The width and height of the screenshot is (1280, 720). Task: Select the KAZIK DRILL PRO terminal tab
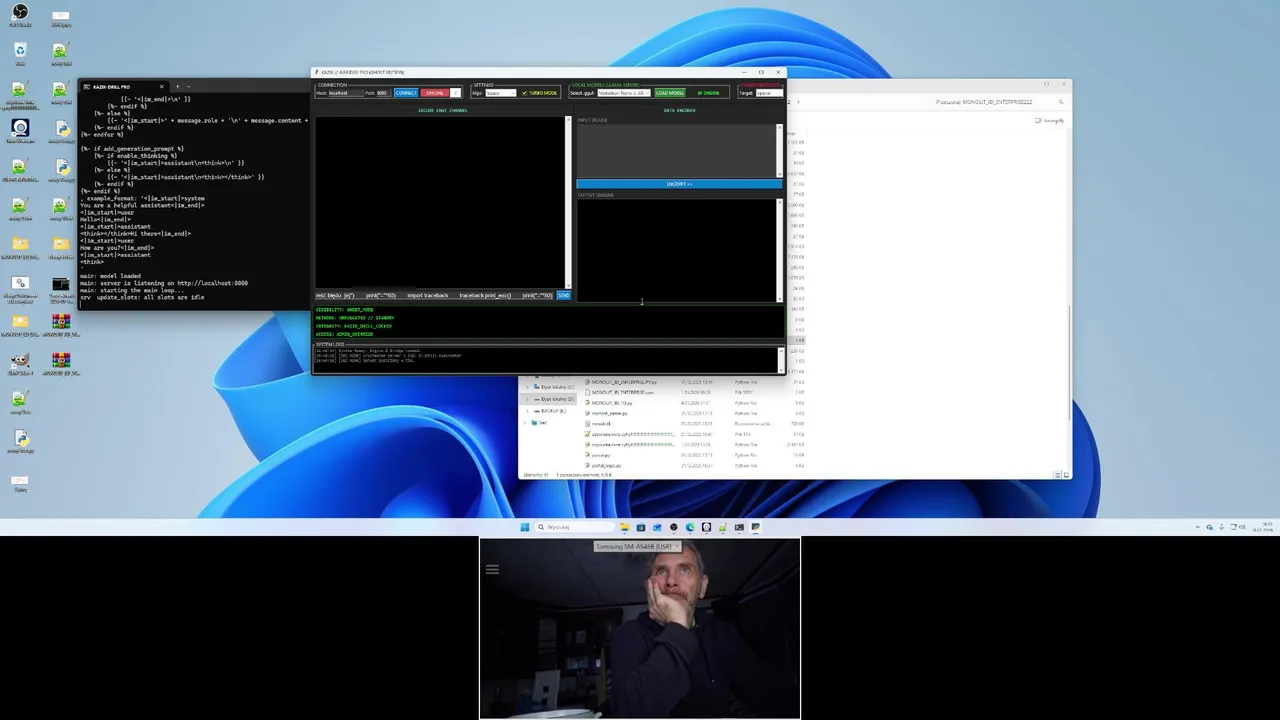[125, 87]
